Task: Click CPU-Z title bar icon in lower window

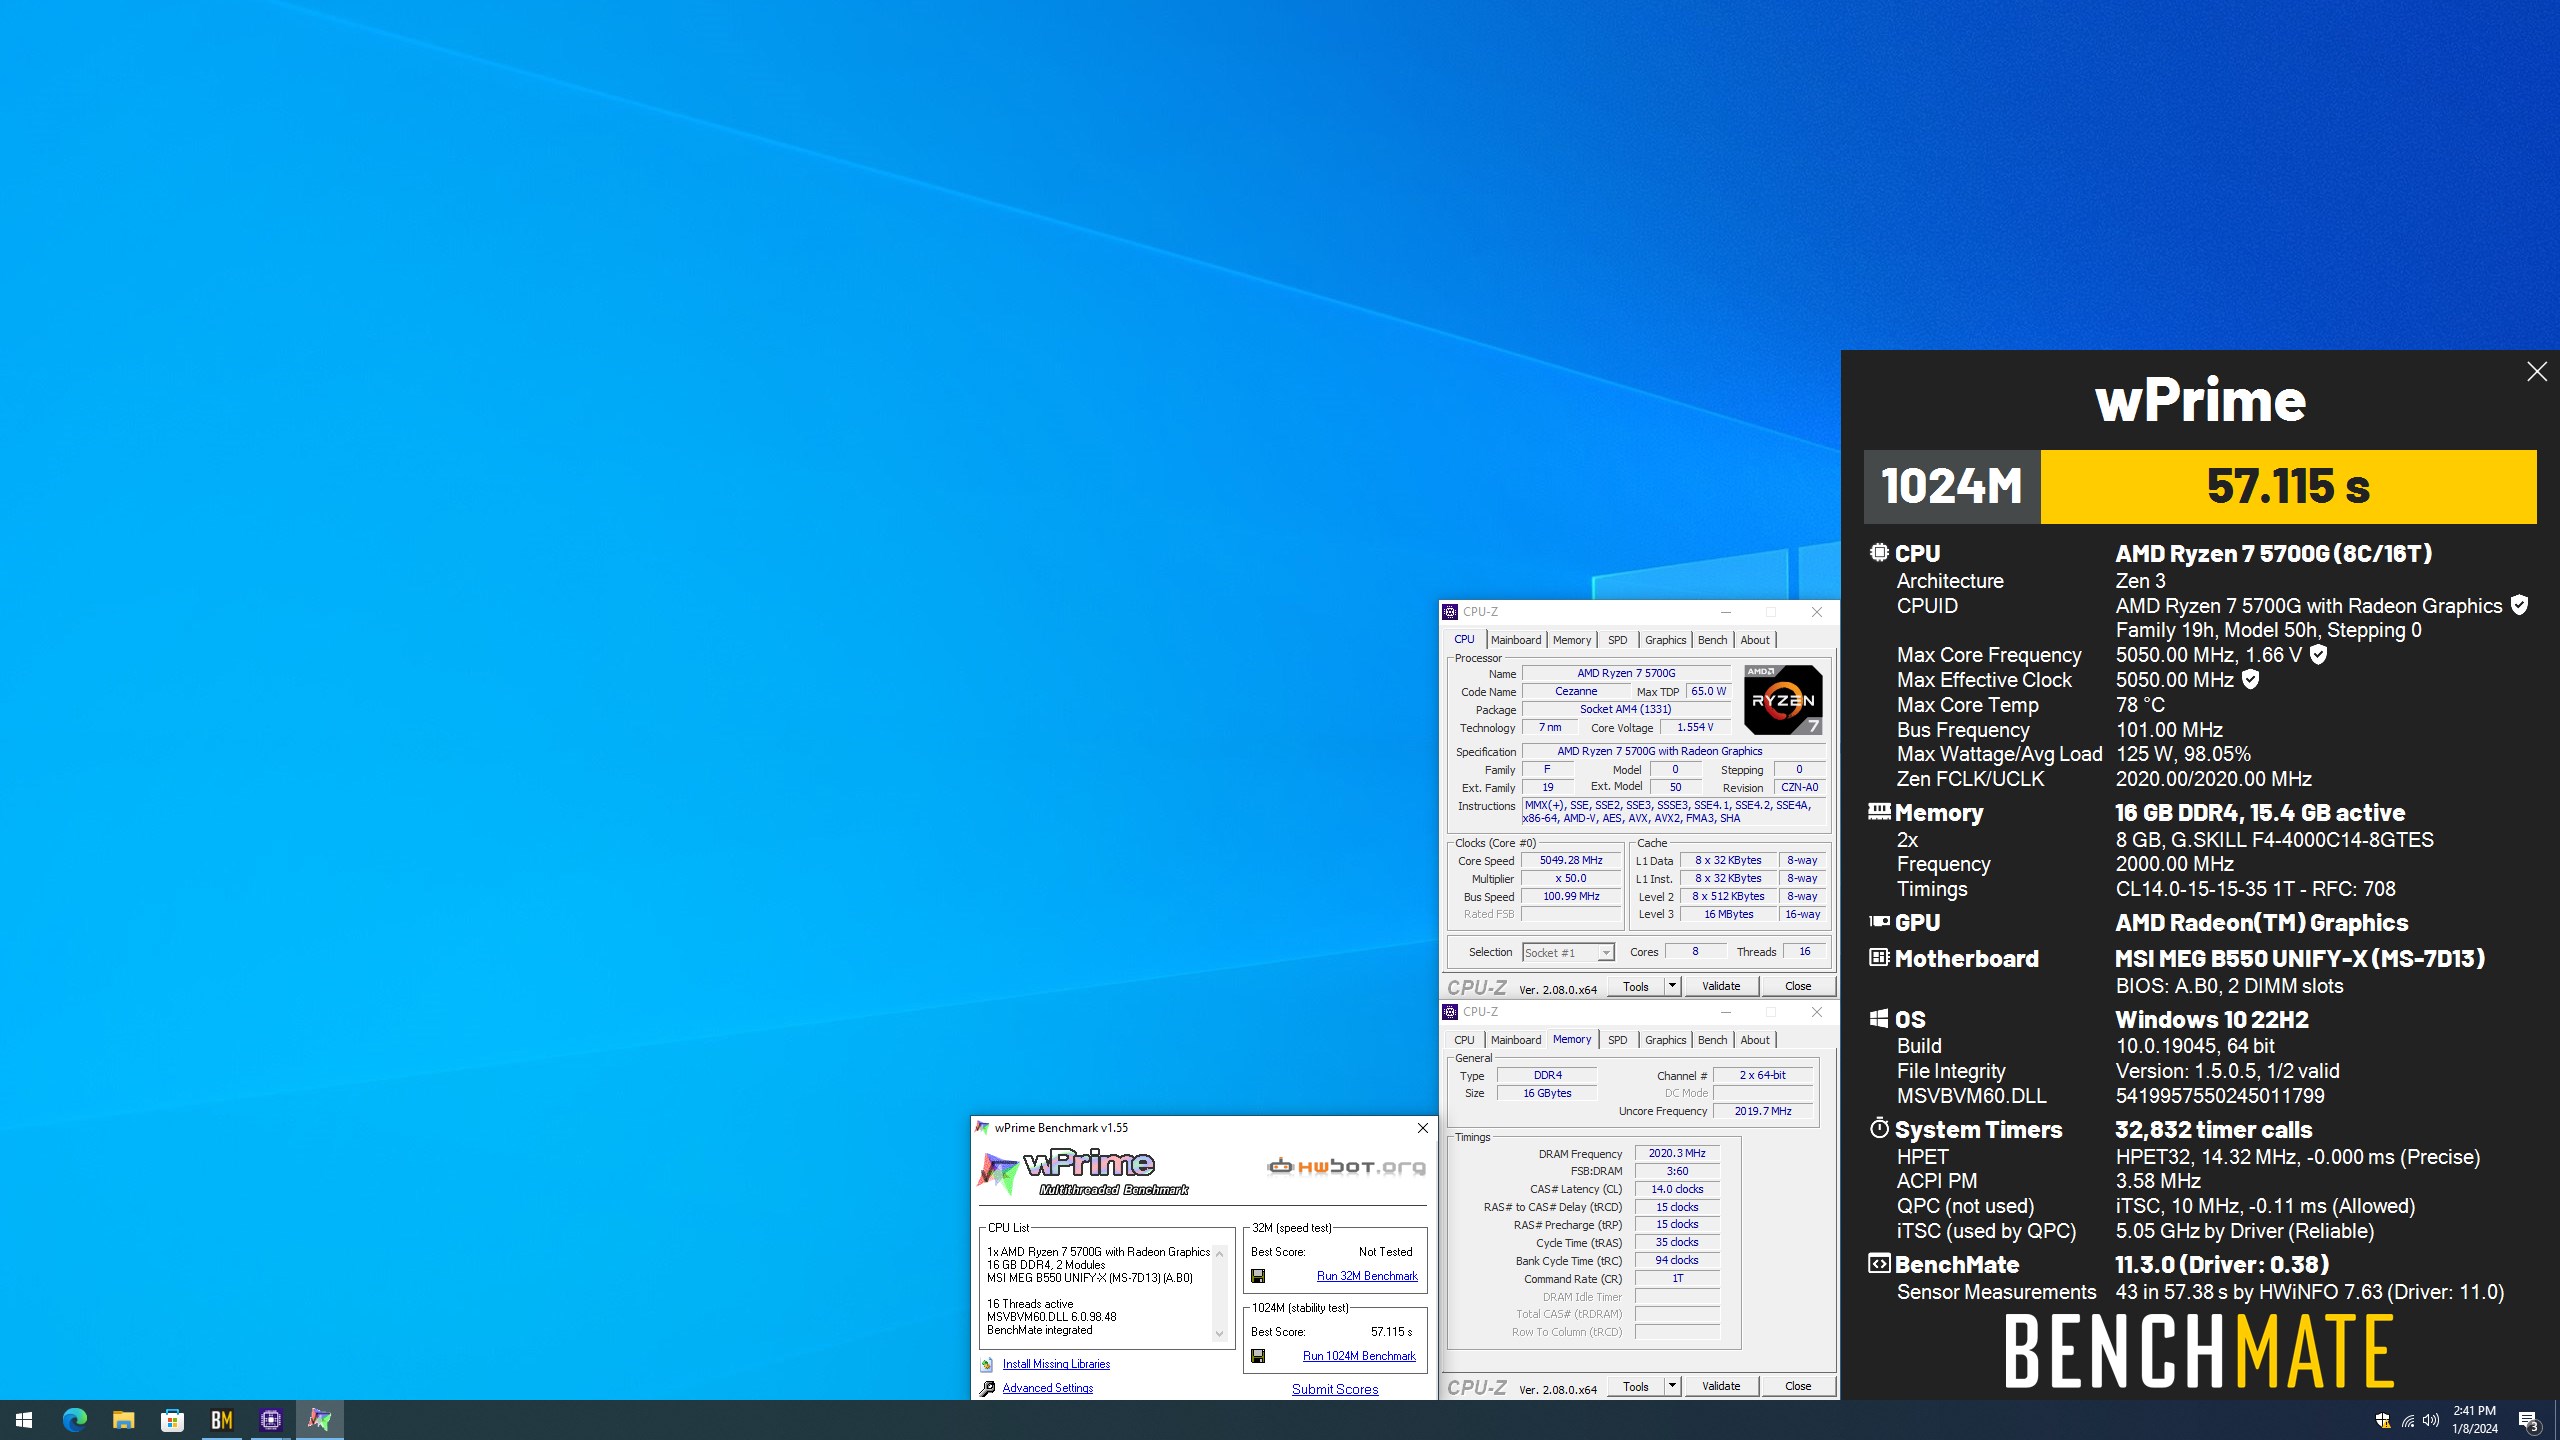Action: tap(1451, 1012)
